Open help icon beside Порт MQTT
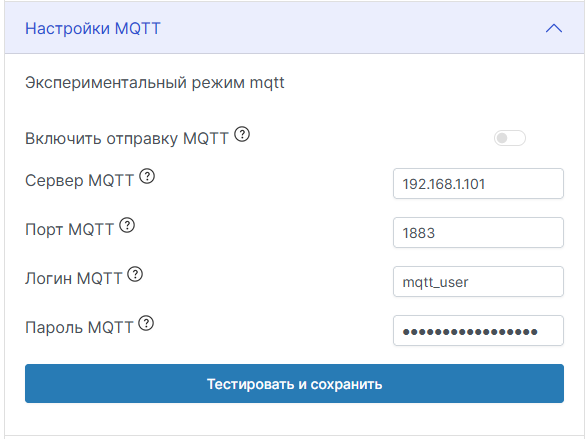The width and height of the screenshot is (588, 439). pyautogui.click(x=127, y=225)
